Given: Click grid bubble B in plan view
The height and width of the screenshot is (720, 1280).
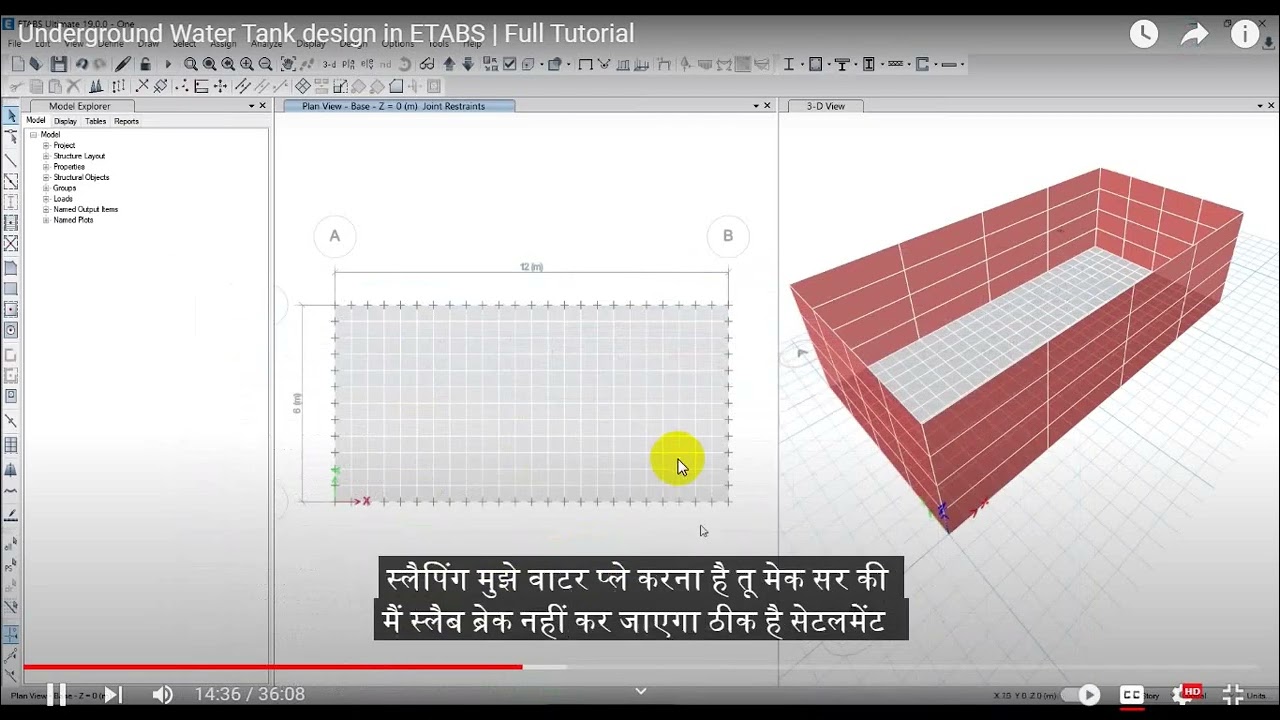Looking at the screenshot, I should tap(728, 236).
